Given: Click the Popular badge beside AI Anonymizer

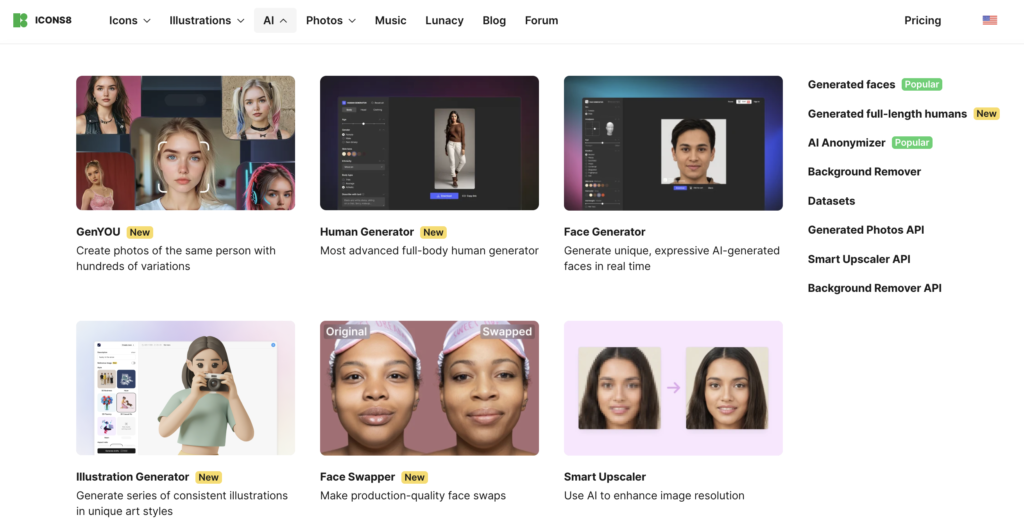Looking at the screenshot, I should pyautogui.click(x=912, y=142).
